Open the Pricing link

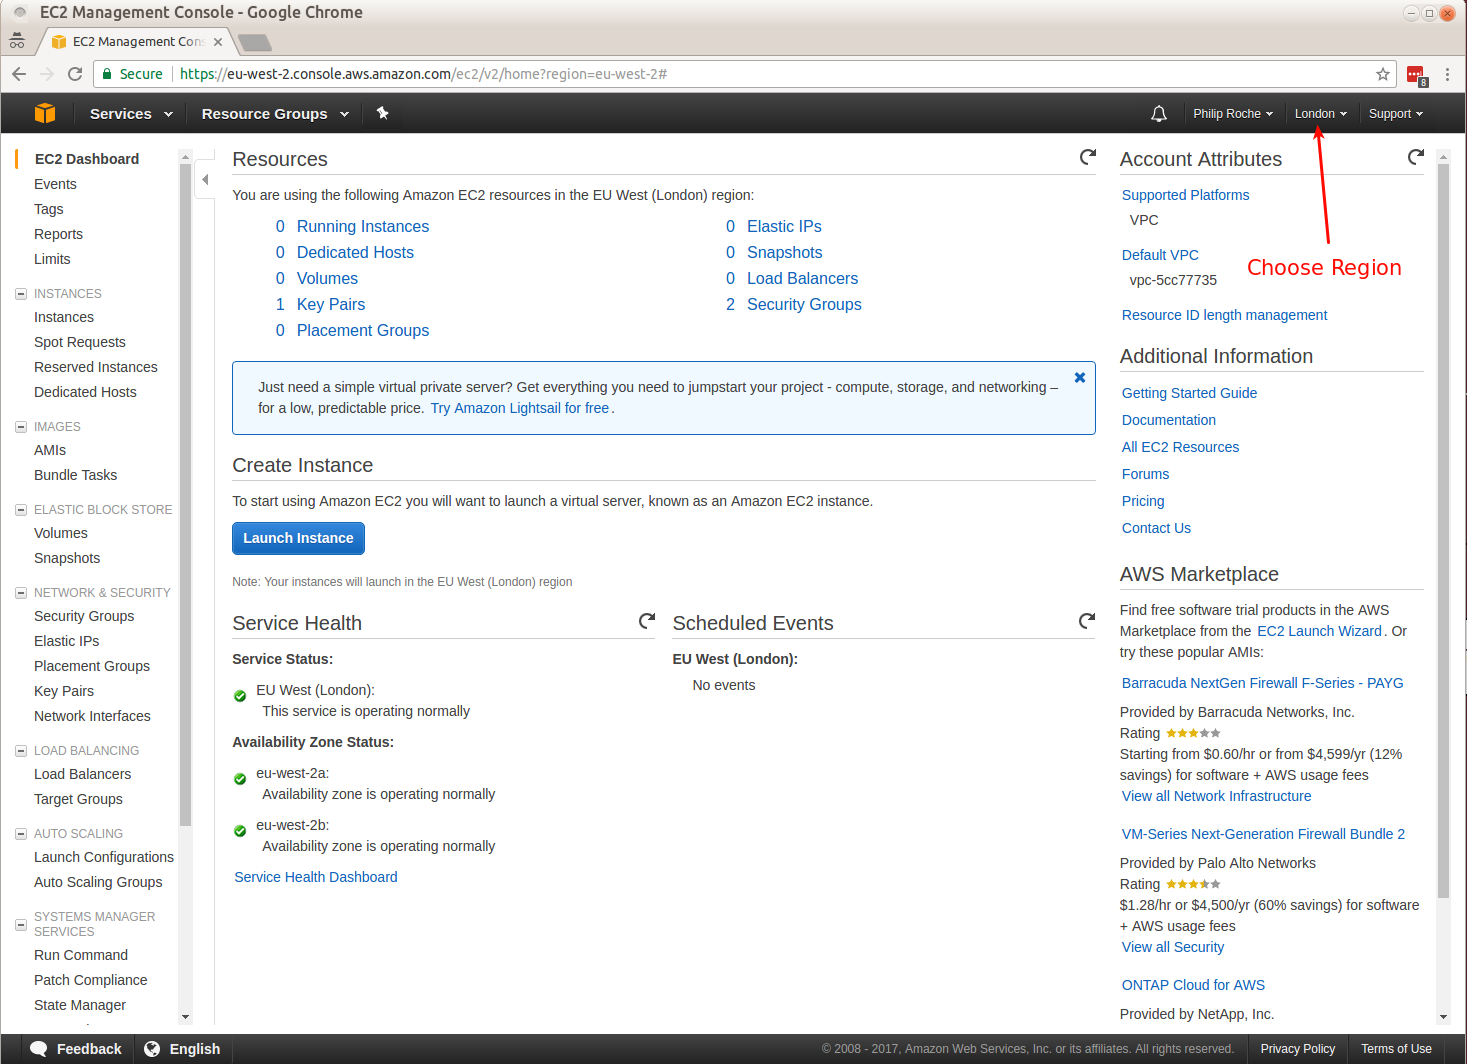coord(1143,501)
